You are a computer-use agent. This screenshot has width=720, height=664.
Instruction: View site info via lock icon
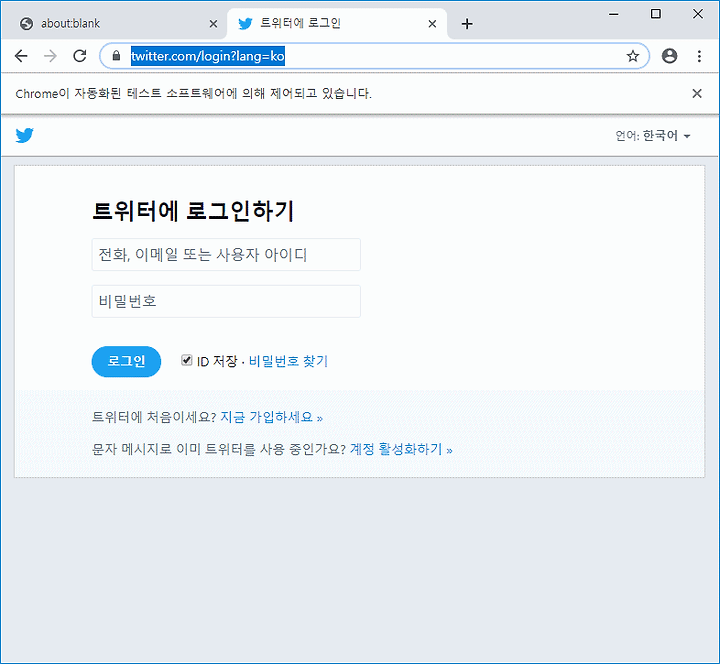(116, 56)
